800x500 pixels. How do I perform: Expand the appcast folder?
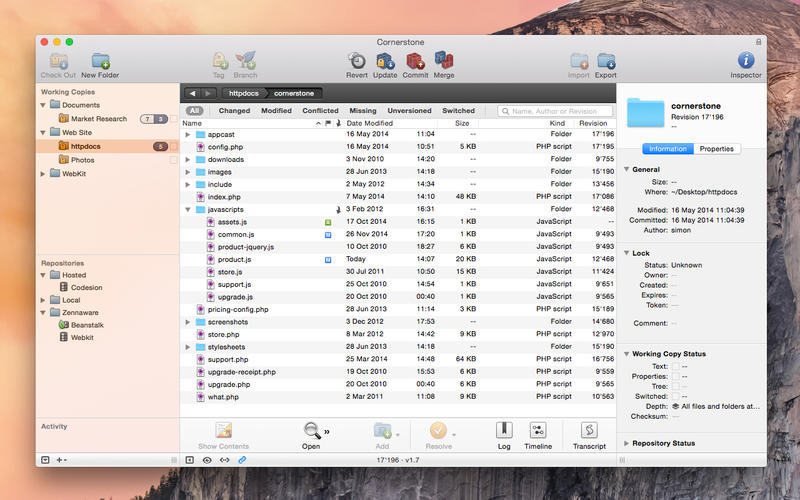[188, 135]
